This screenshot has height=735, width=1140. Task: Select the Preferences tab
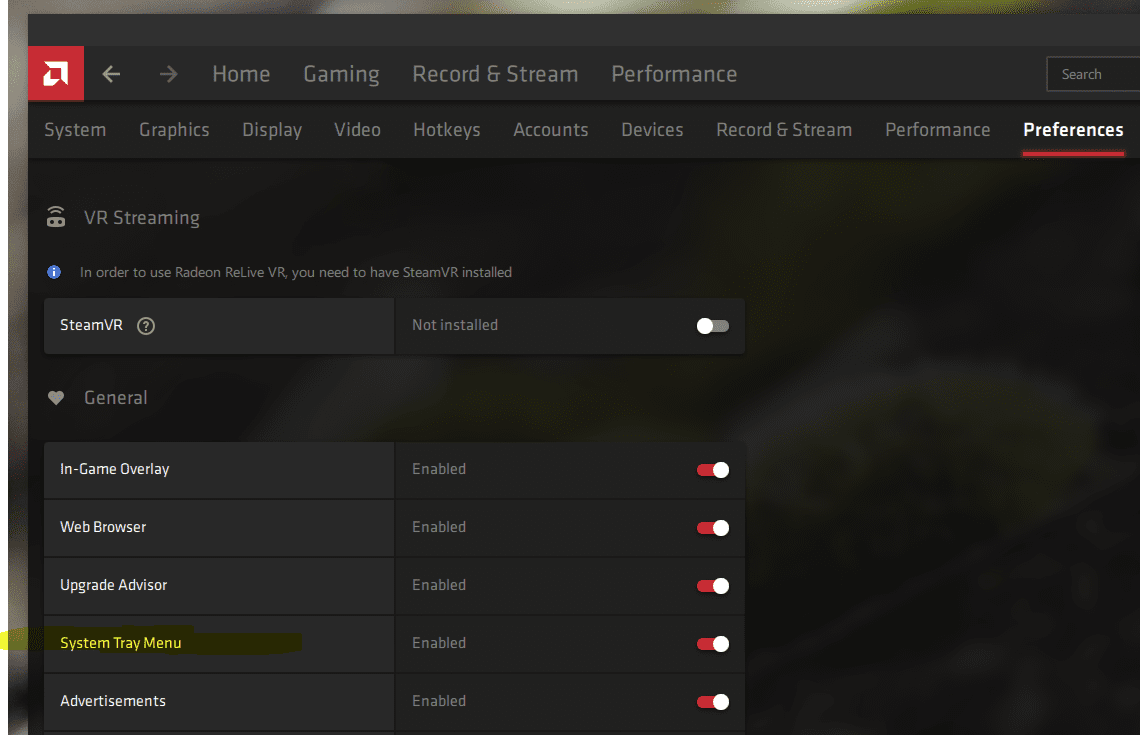click(x=1073, y=130)
